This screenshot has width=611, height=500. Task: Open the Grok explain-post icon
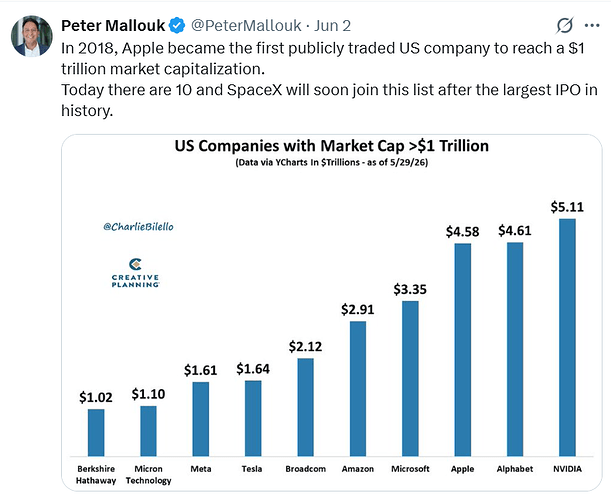click(564, 26)
